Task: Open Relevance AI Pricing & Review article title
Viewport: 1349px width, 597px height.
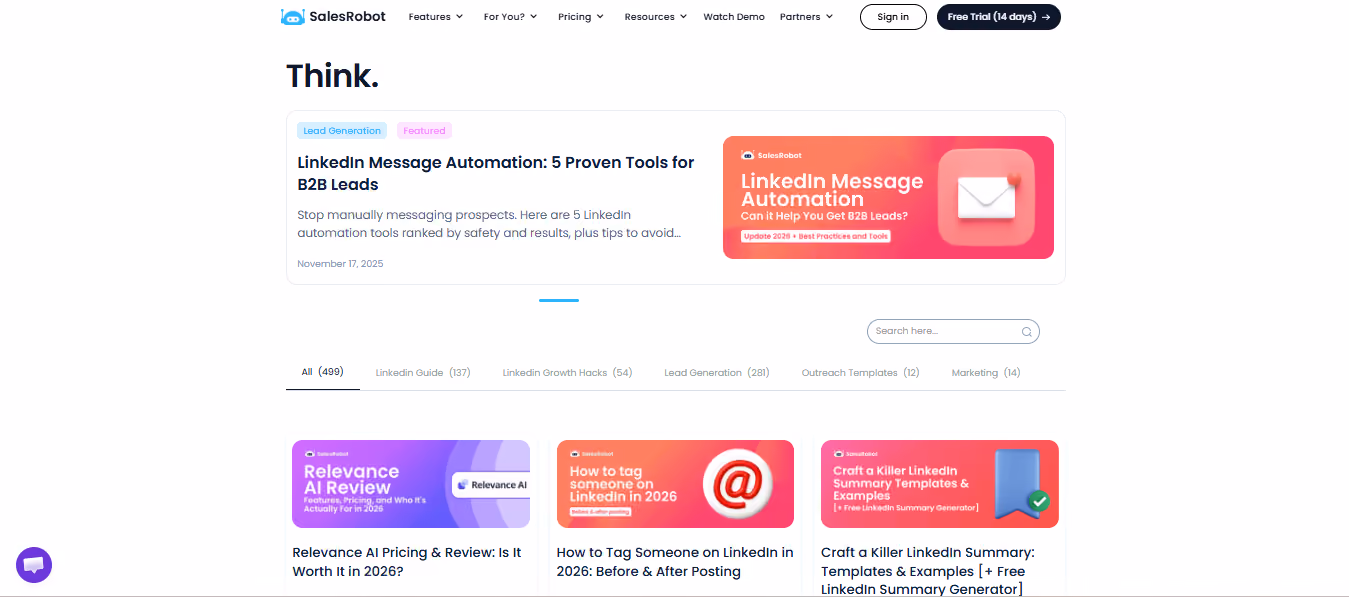Action: [x=407, y=562]
